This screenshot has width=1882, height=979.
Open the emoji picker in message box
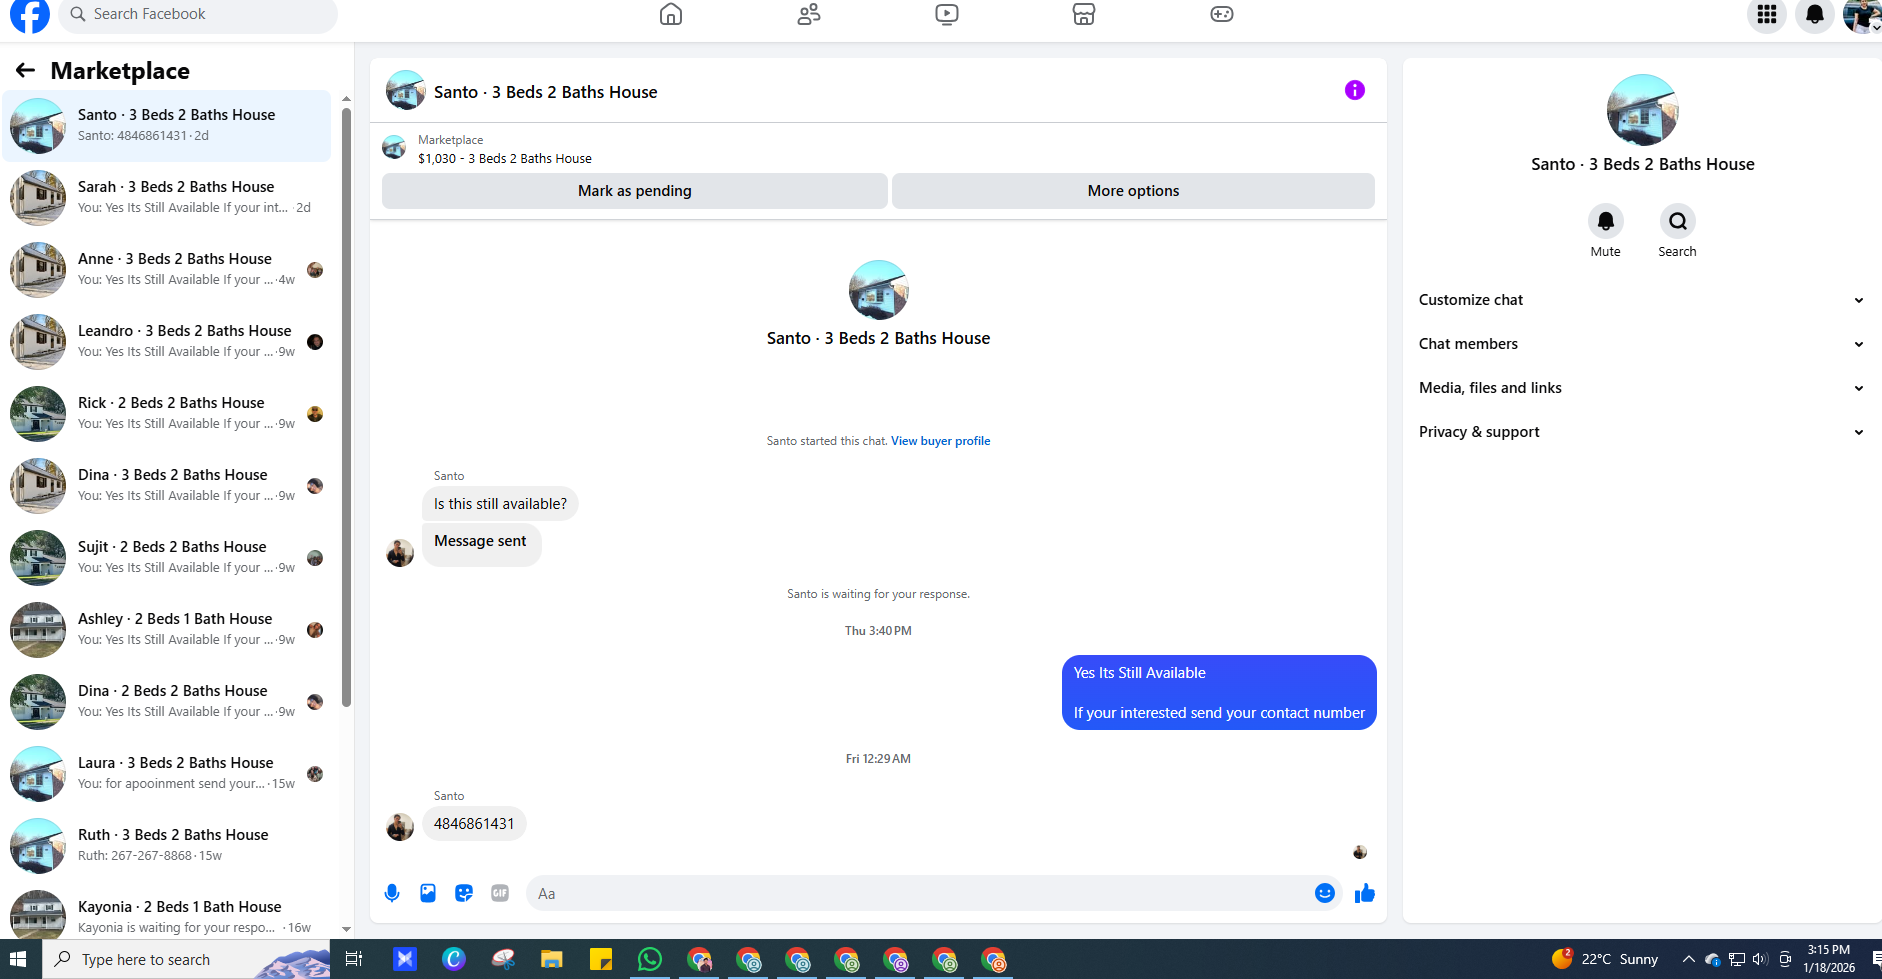click(1325, 893)
